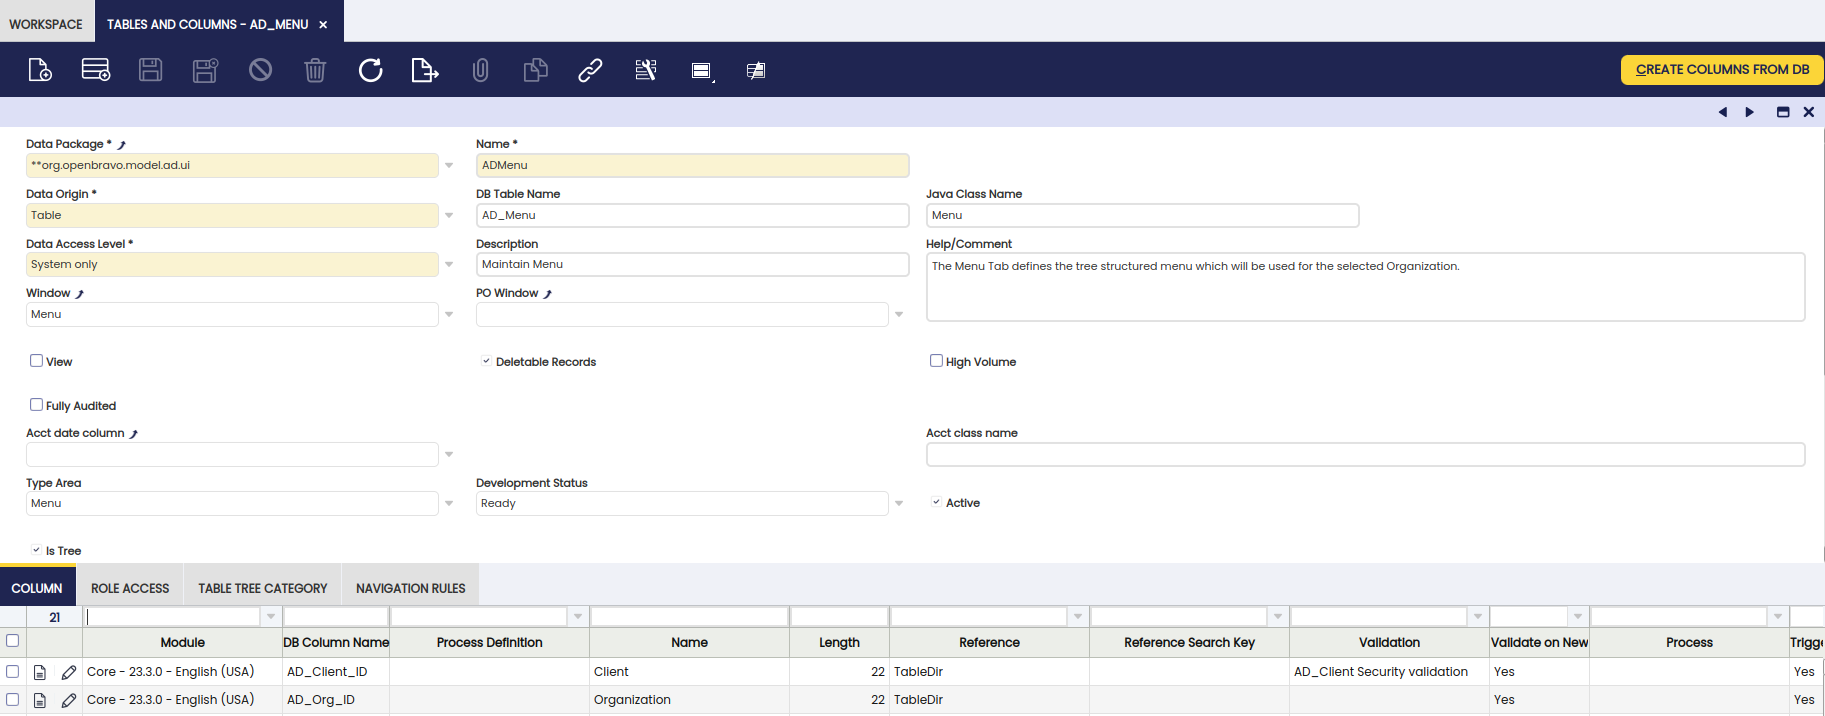Open form for AD_Client_ID row

pos(40,672)
